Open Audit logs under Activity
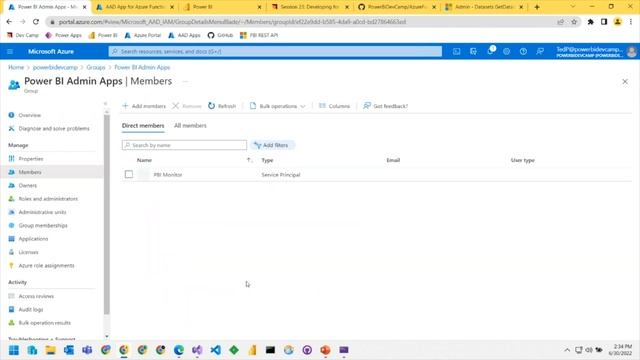This screenshot has width=640, height=360. pyautogui.click(x=31, y=310)
